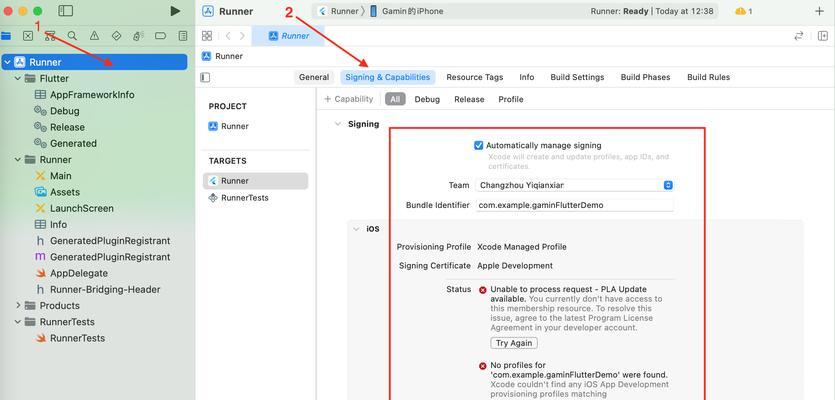Select the Runner target
Viewport: 835px width, 400px height.
tap(255, 181)
